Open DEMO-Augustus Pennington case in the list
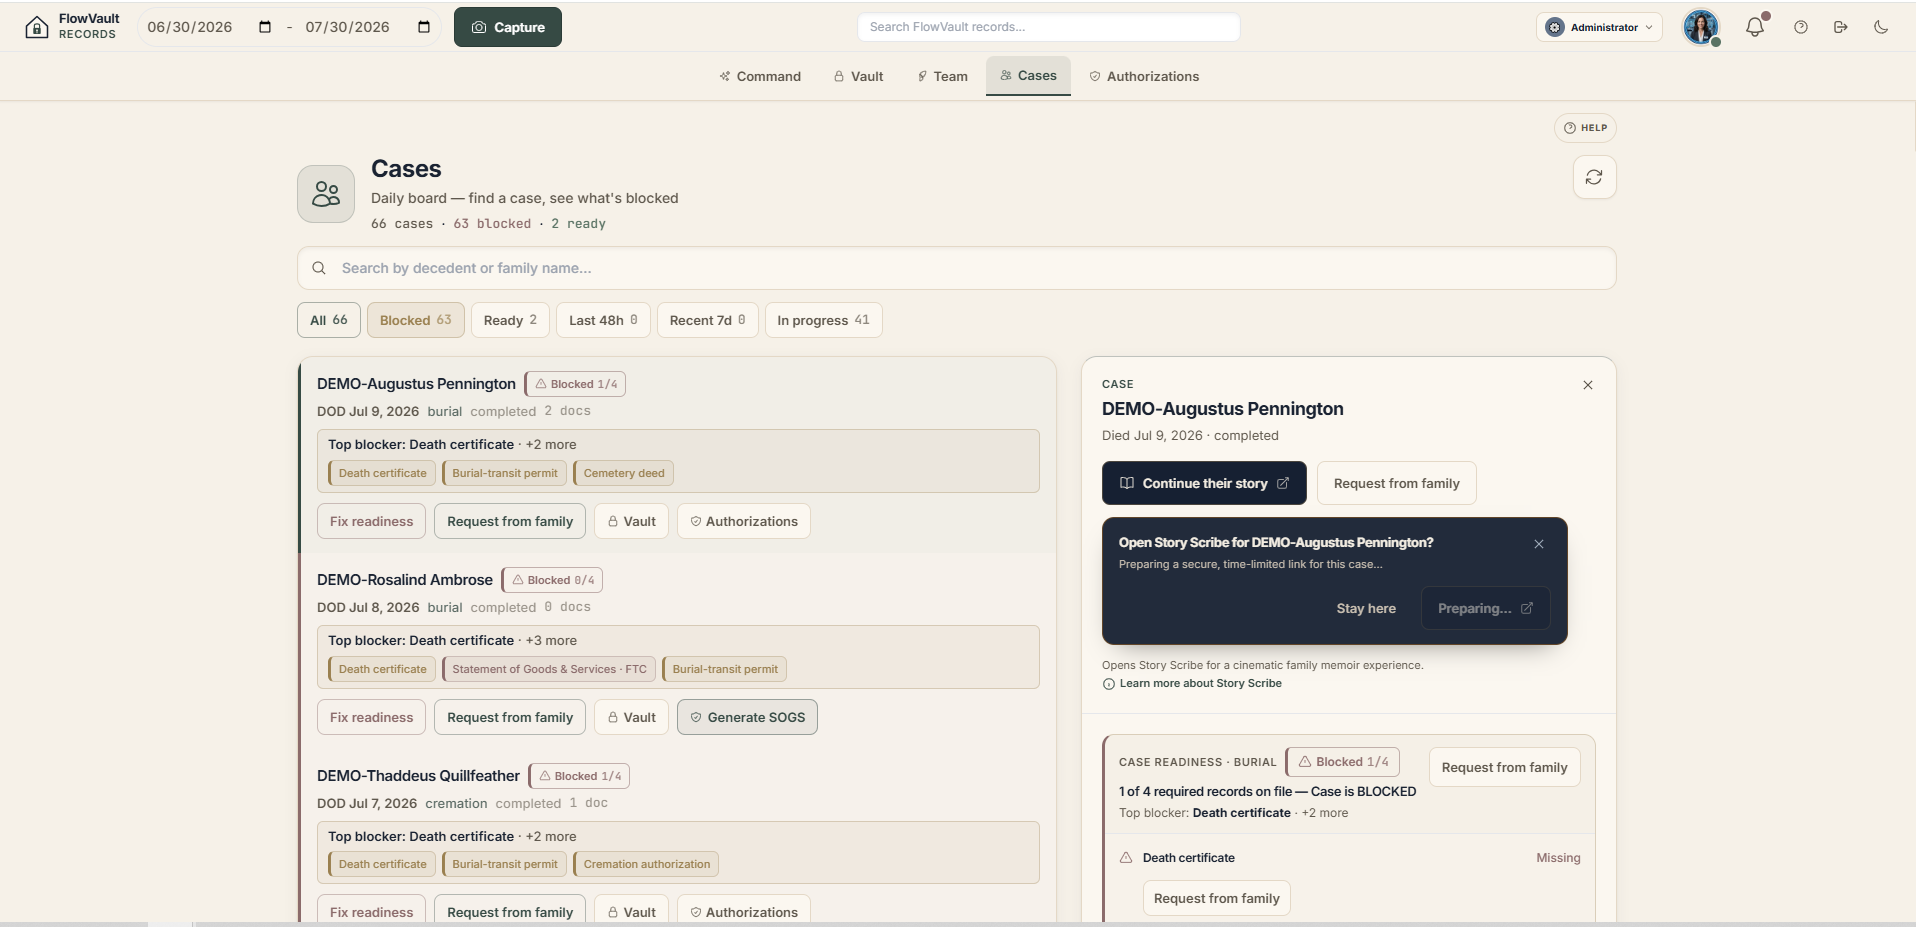This screenshot has height=927, width=1916. click(x=416, y=384)
